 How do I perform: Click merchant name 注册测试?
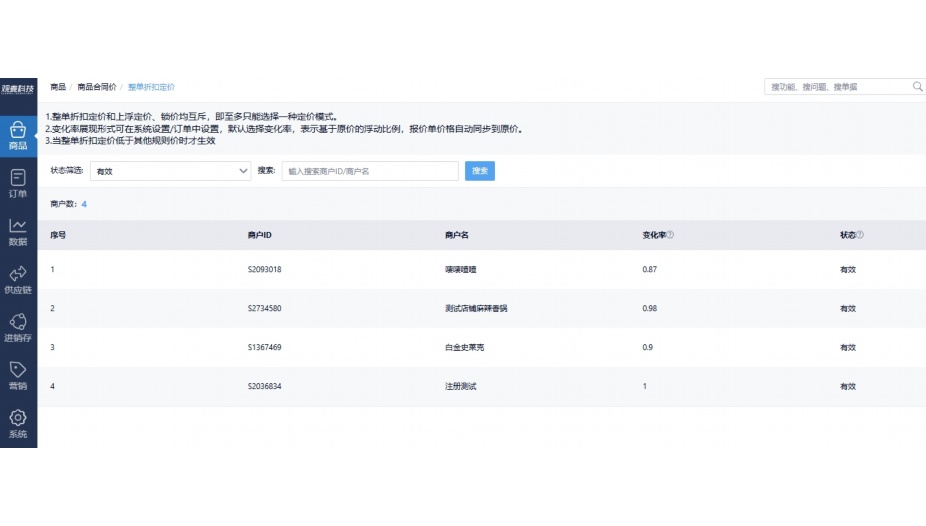tap(461, 386)
